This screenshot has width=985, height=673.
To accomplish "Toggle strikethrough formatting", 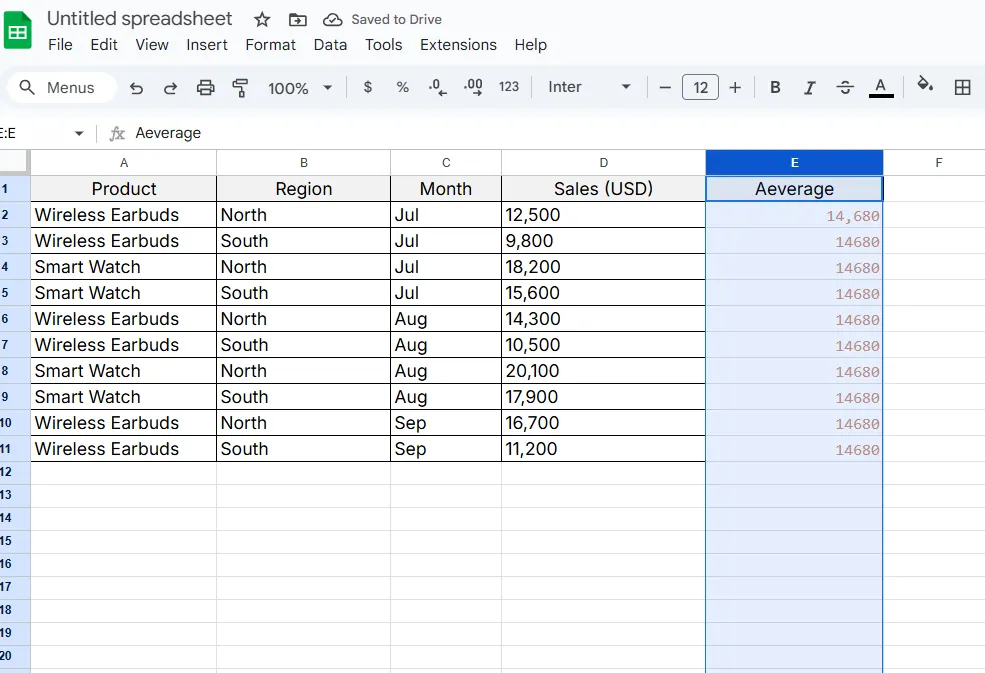I will pos(845,87).
